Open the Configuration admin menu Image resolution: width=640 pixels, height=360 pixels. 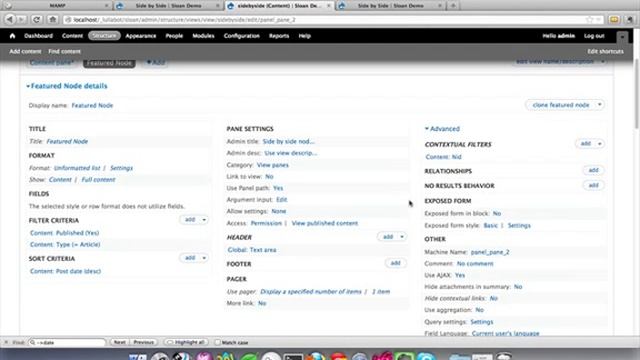[x=242, y=36]
